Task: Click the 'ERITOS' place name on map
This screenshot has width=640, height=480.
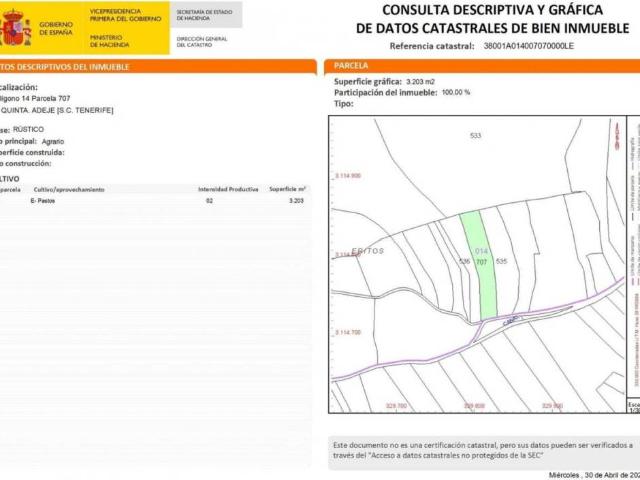Action: point(368,251)
